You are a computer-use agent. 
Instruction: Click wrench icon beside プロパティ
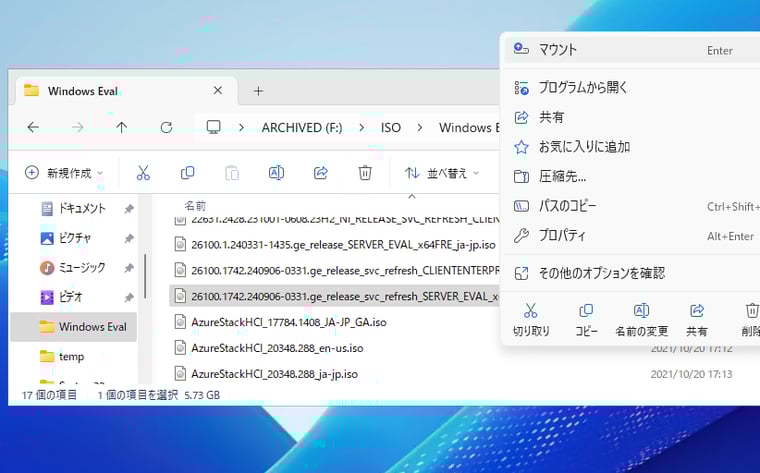(x=521, y=236)
